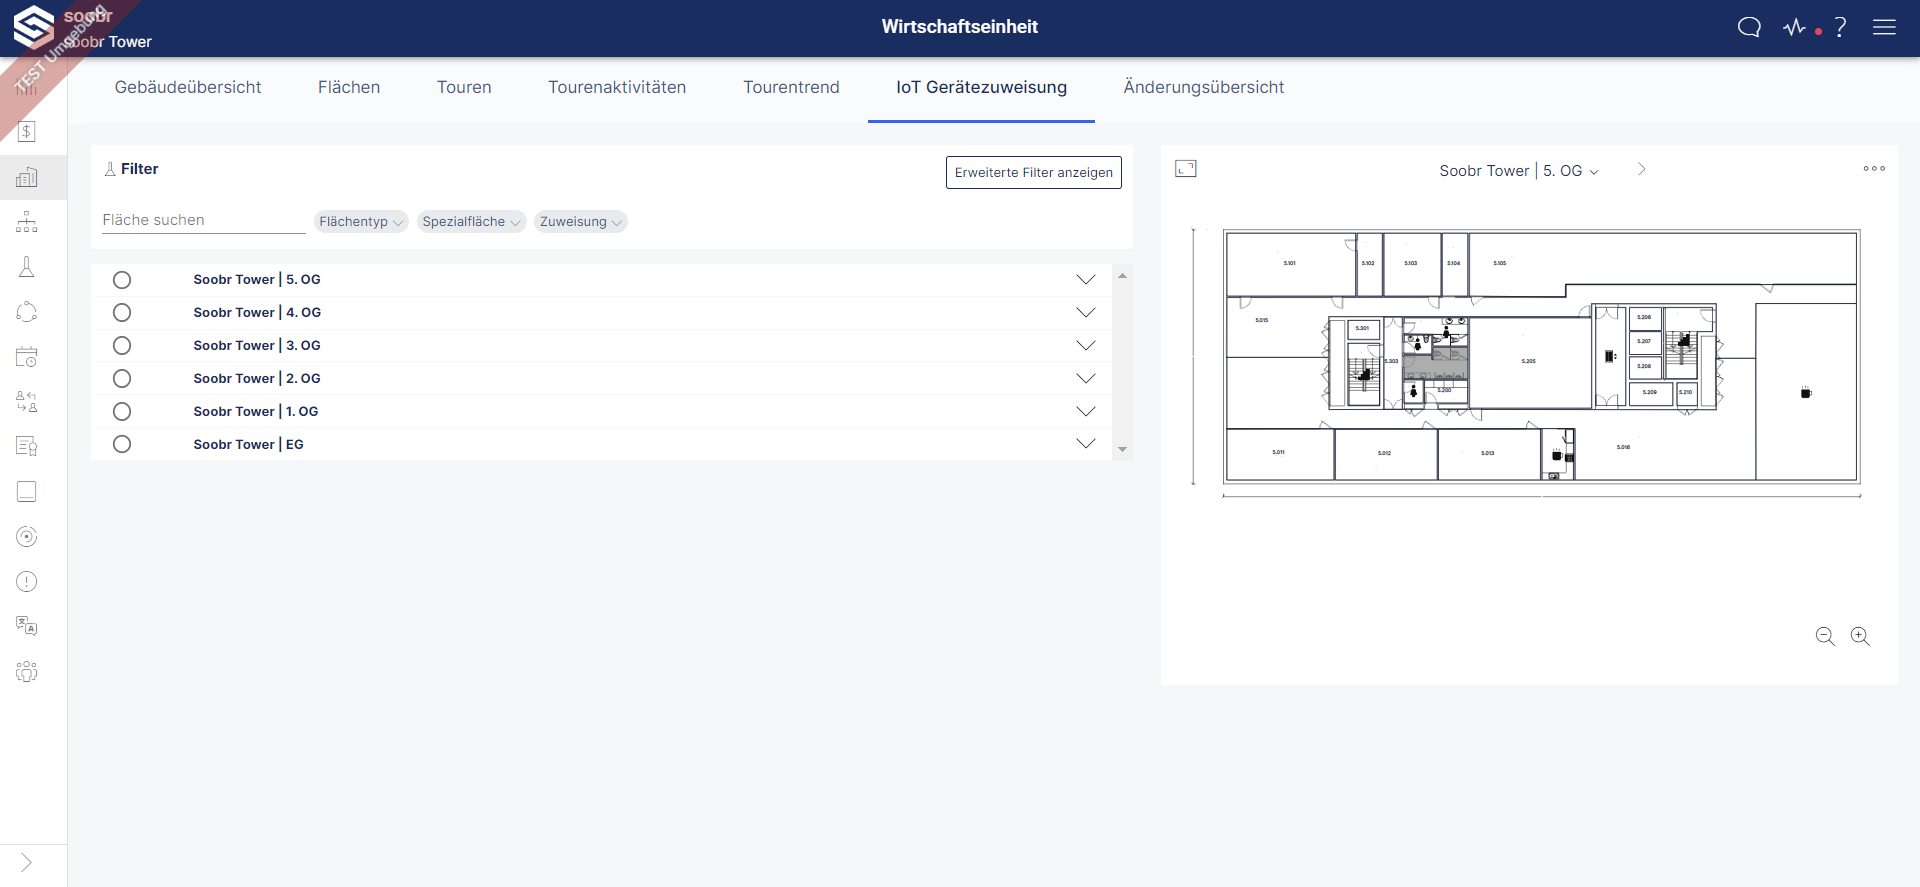The width and height of the screenshot is (1920, 887).
Task: Click room 5.012 on the floor plan
Action: [1384, 453]
